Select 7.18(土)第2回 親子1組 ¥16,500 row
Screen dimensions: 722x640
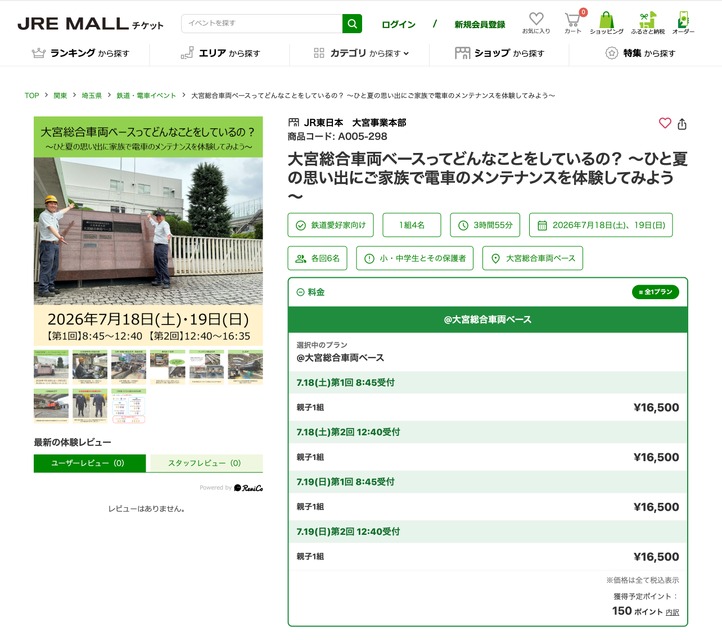coord(488,457)
